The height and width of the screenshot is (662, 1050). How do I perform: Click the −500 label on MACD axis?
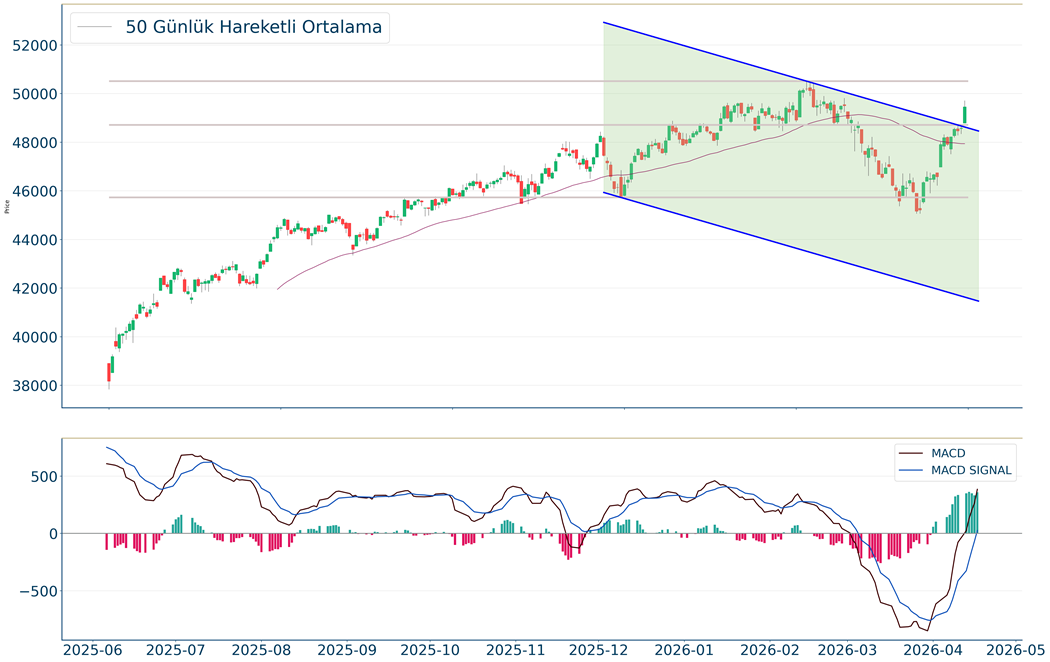(x=32, y=591)
